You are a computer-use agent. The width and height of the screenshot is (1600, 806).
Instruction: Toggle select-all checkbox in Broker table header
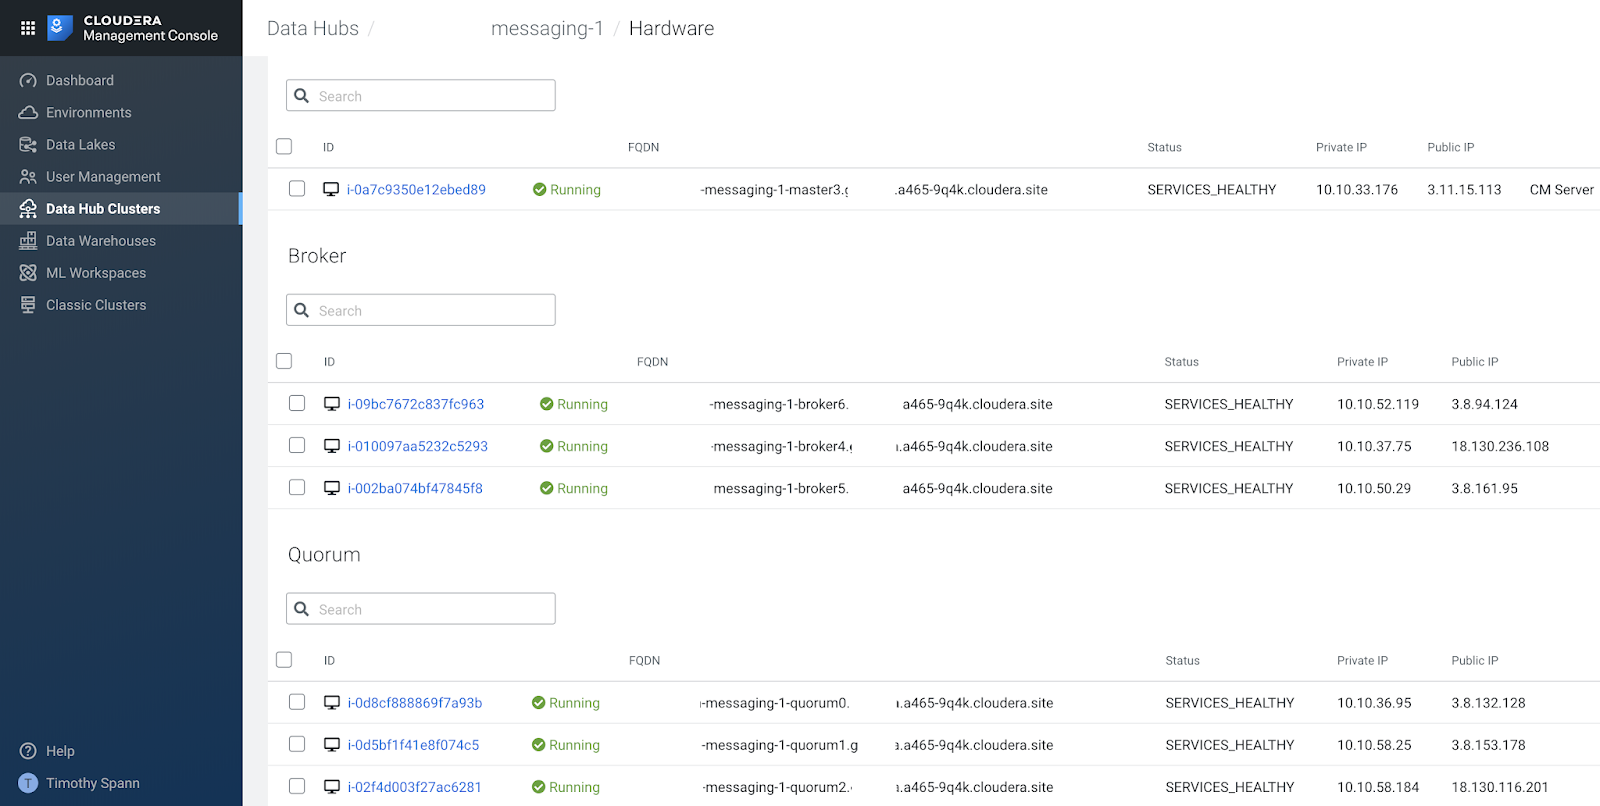click(284, 361)
